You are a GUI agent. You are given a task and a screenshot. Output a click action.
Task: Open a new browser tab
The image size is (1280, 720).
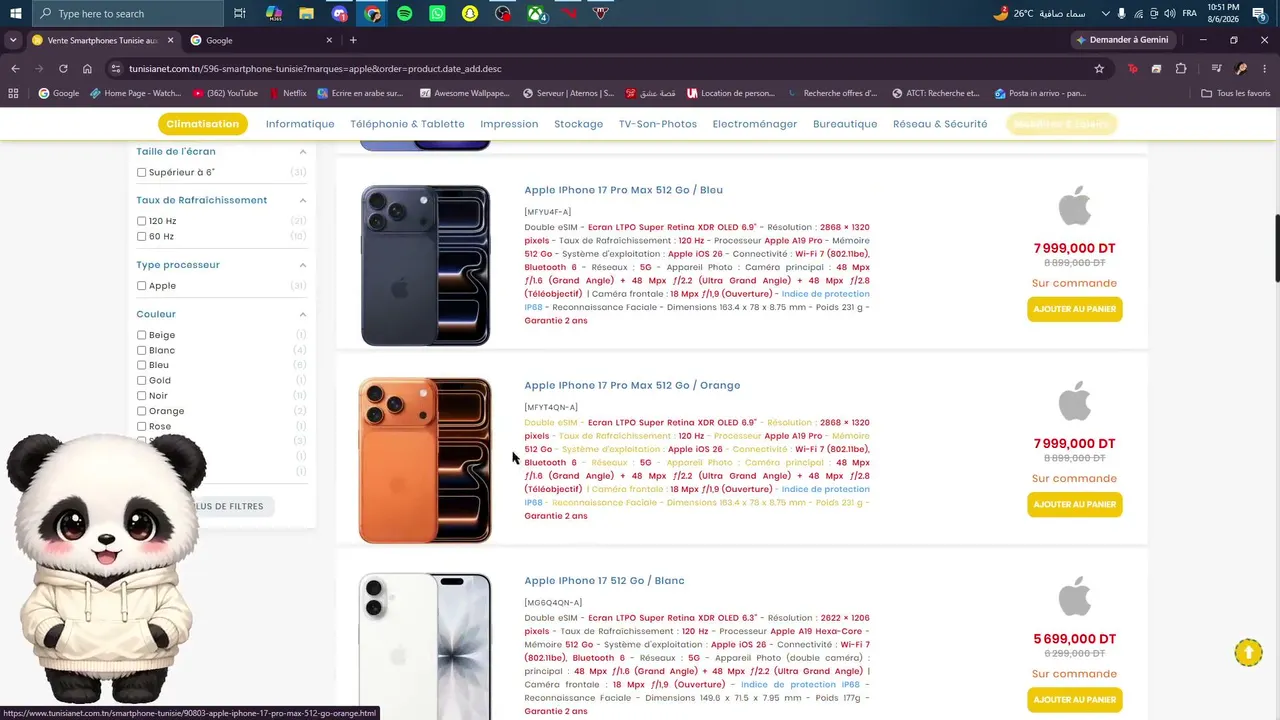[353, 40]
